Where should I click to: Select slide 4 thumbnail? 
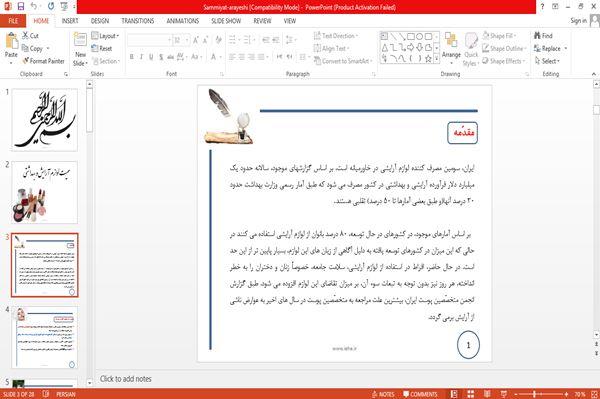pos(45,337)
